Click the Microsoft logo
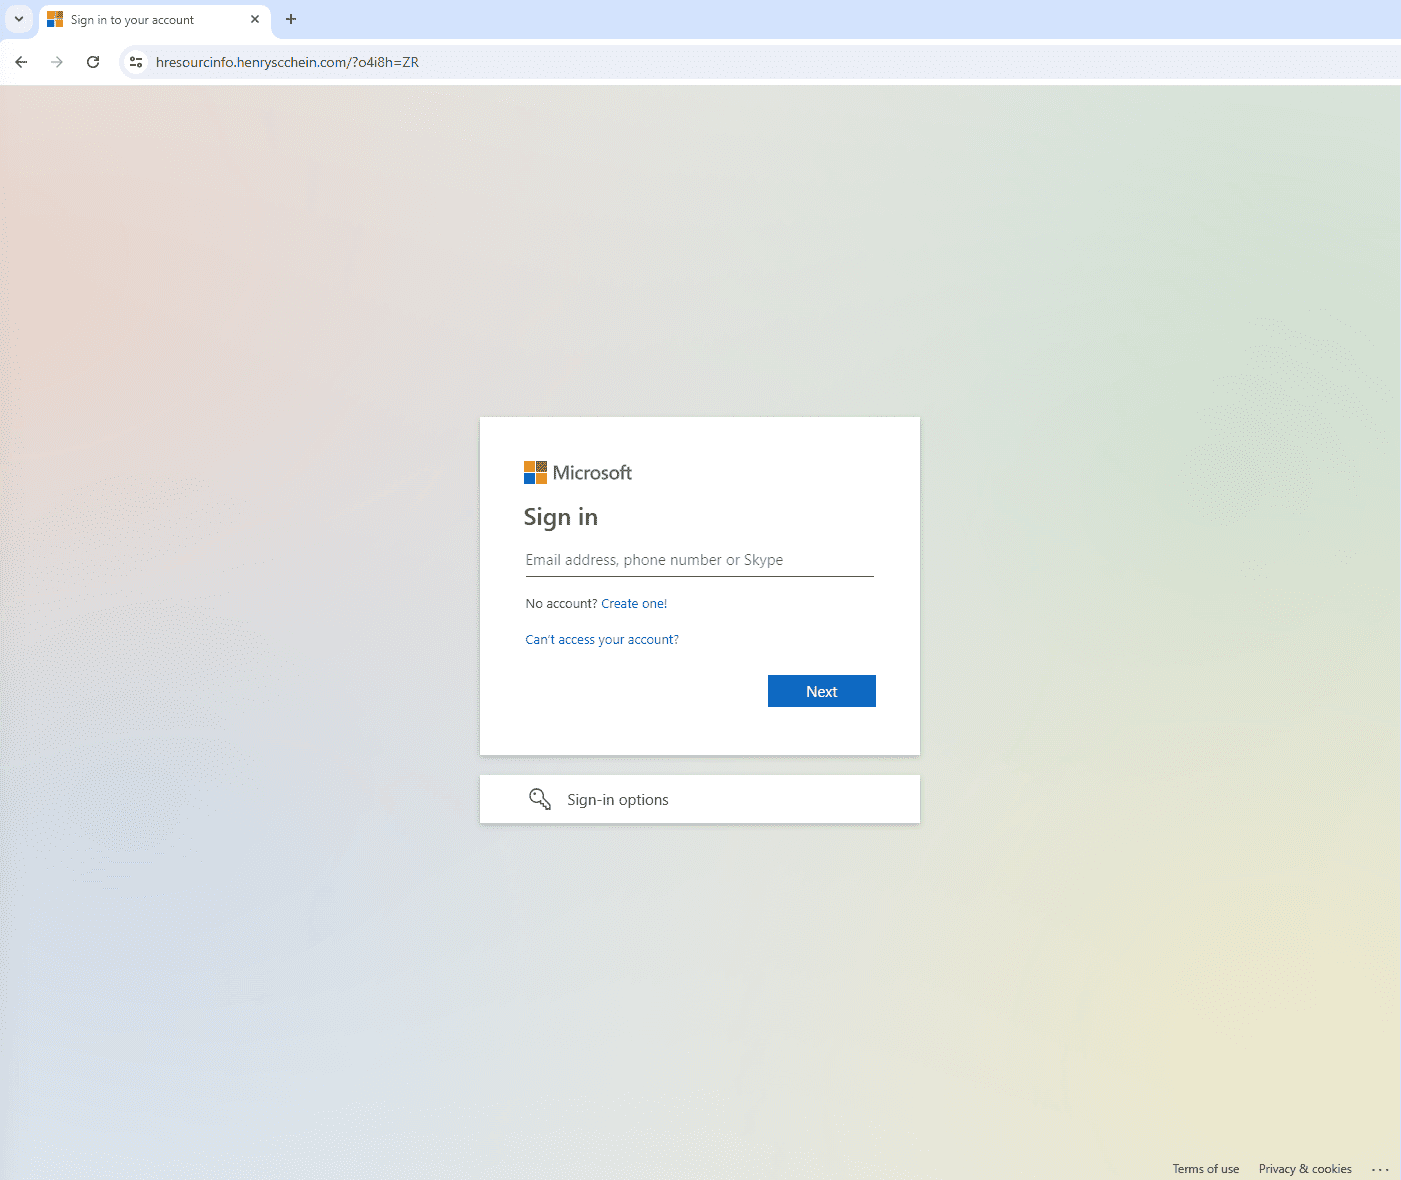 (x=578, y=472)
